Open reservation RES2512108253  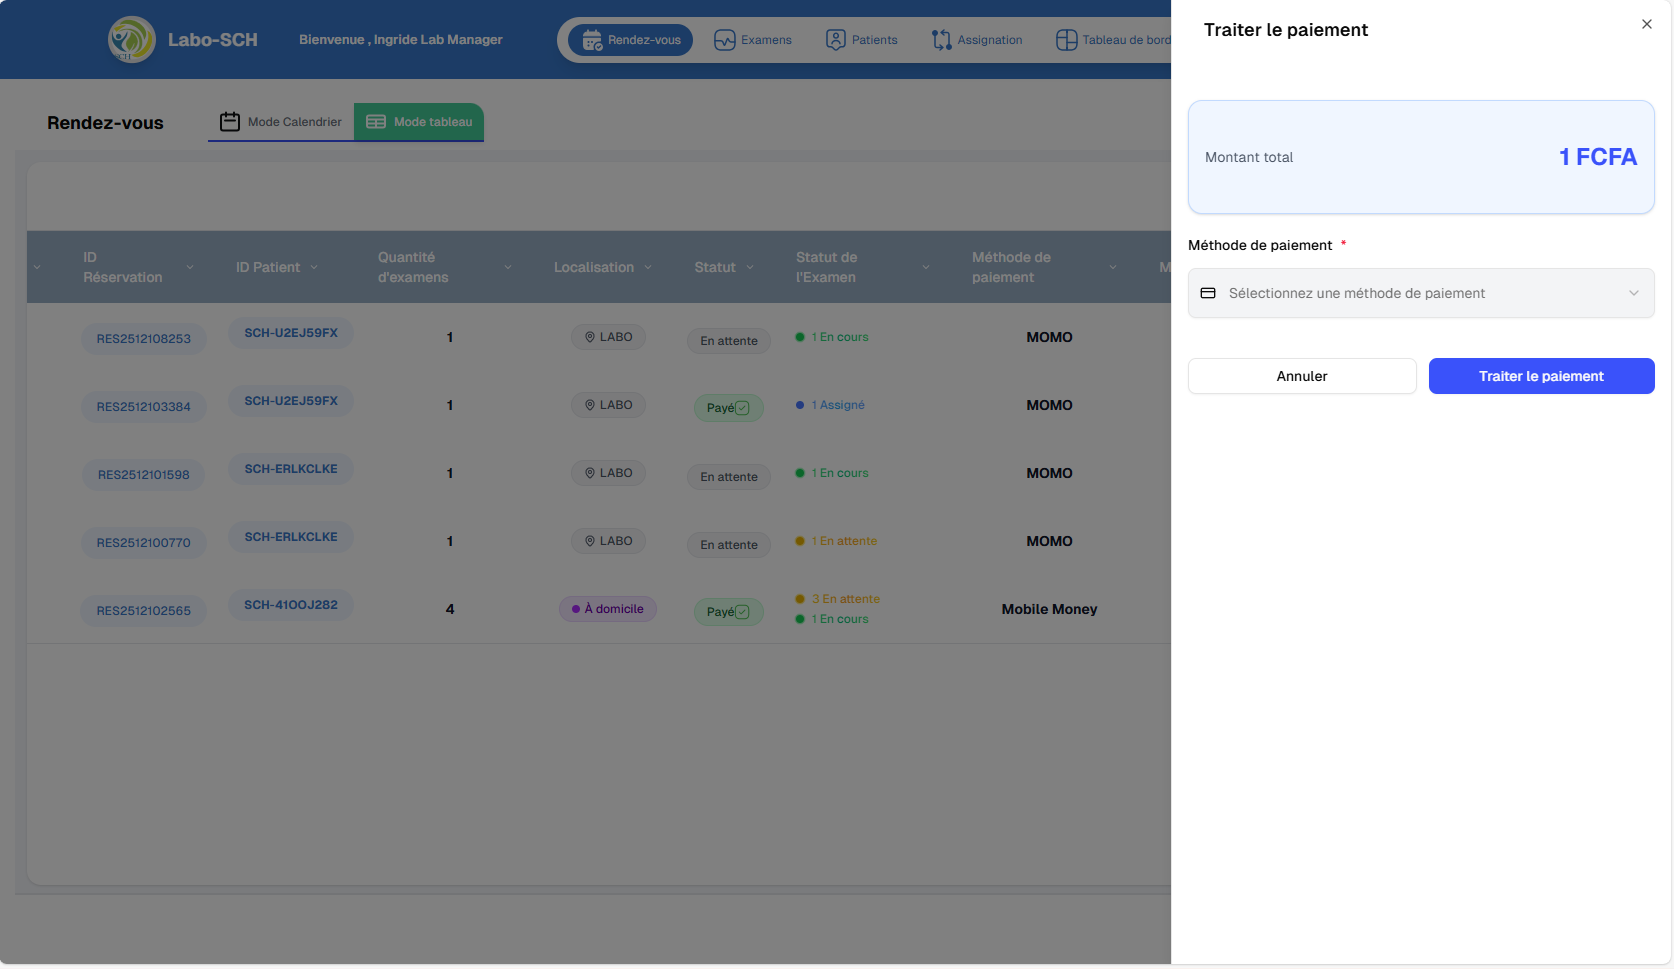tap(143, 339)
